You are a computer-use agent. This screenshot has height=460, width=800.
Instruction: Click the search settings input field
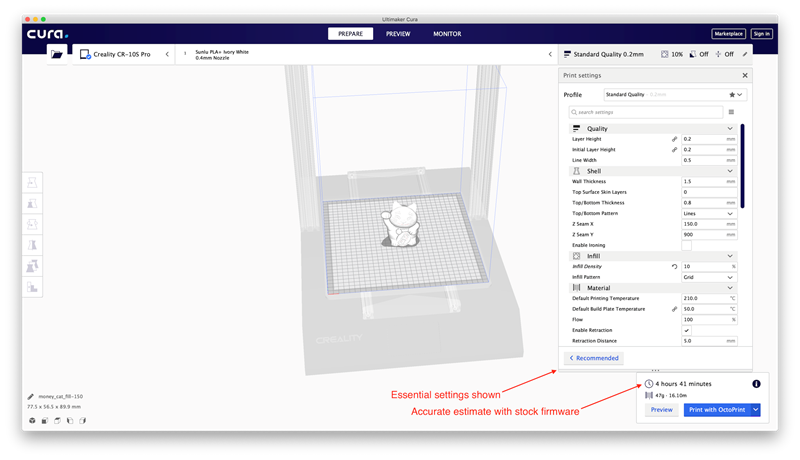pyautogui.click(x=645, y=112)
